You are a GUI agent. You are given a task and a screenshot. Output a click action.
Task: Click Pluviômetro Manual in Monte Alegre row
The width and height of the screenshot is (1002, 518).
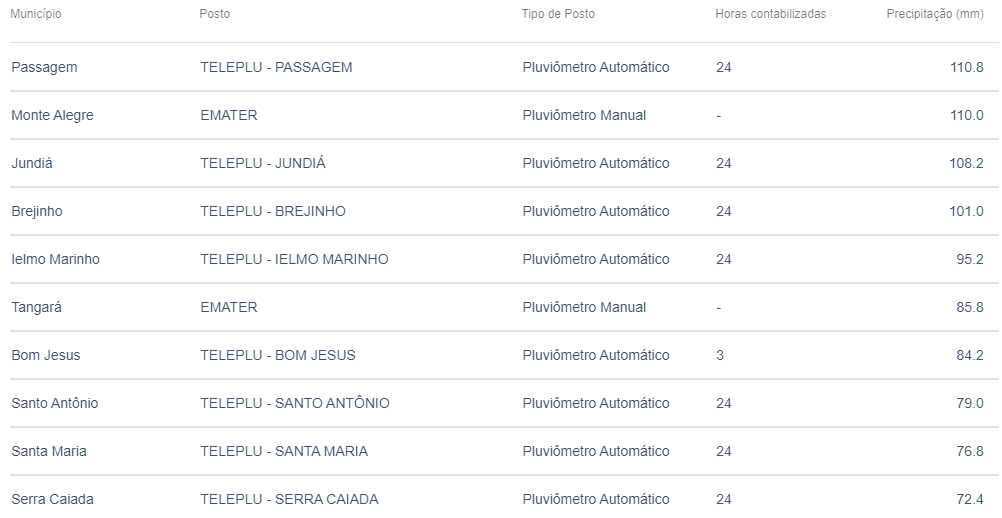tap(584, 116)
